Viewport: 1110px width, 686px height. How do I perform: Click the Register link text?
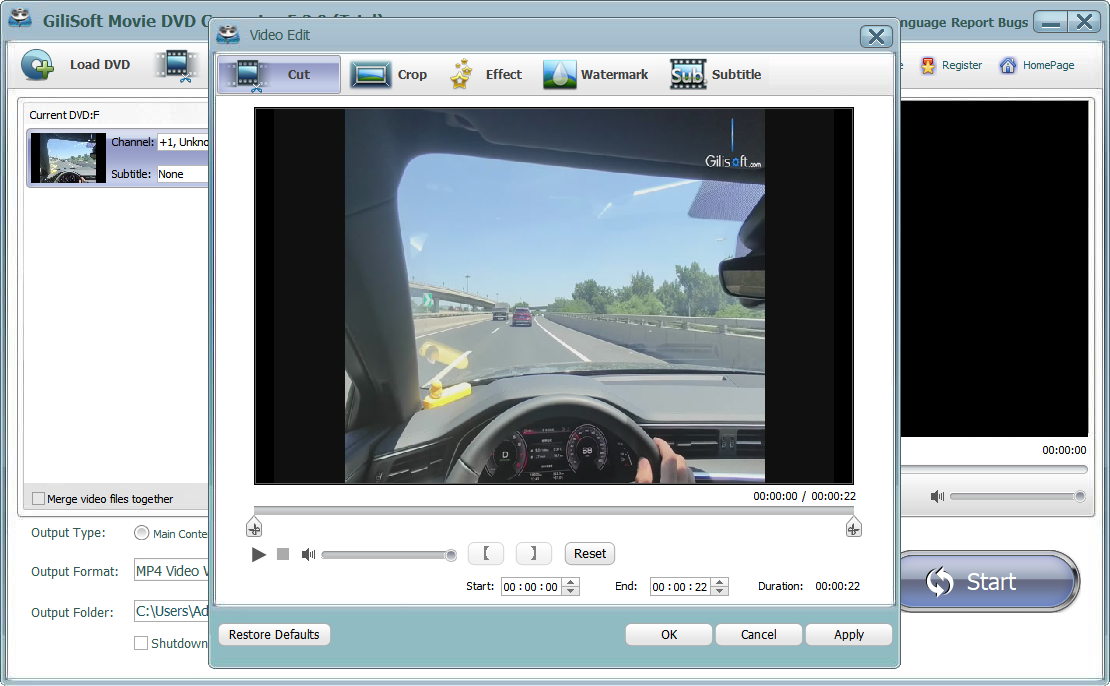tap(962, 65)
